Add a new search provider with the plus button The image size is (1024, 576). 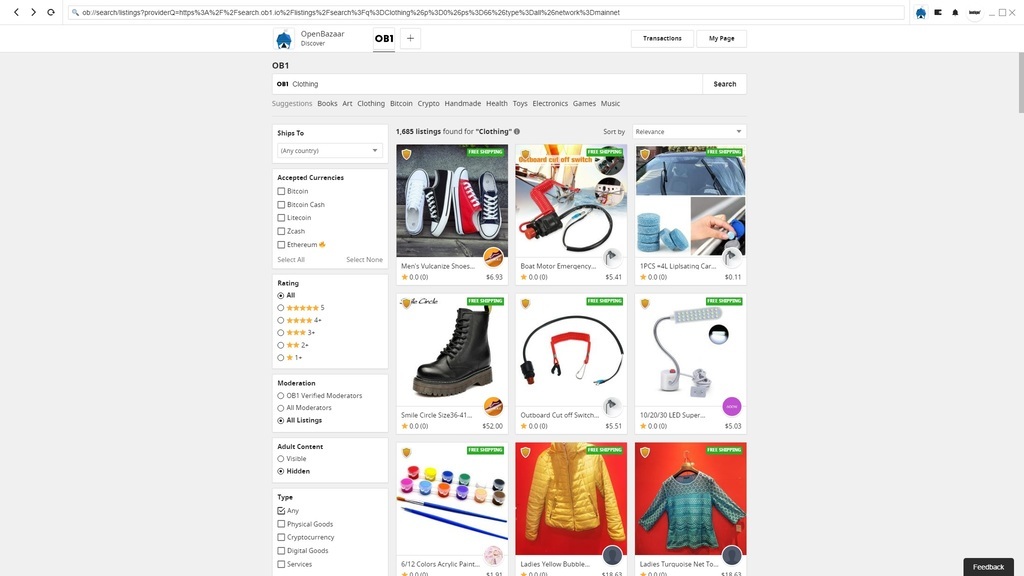(x=411, y=39)
